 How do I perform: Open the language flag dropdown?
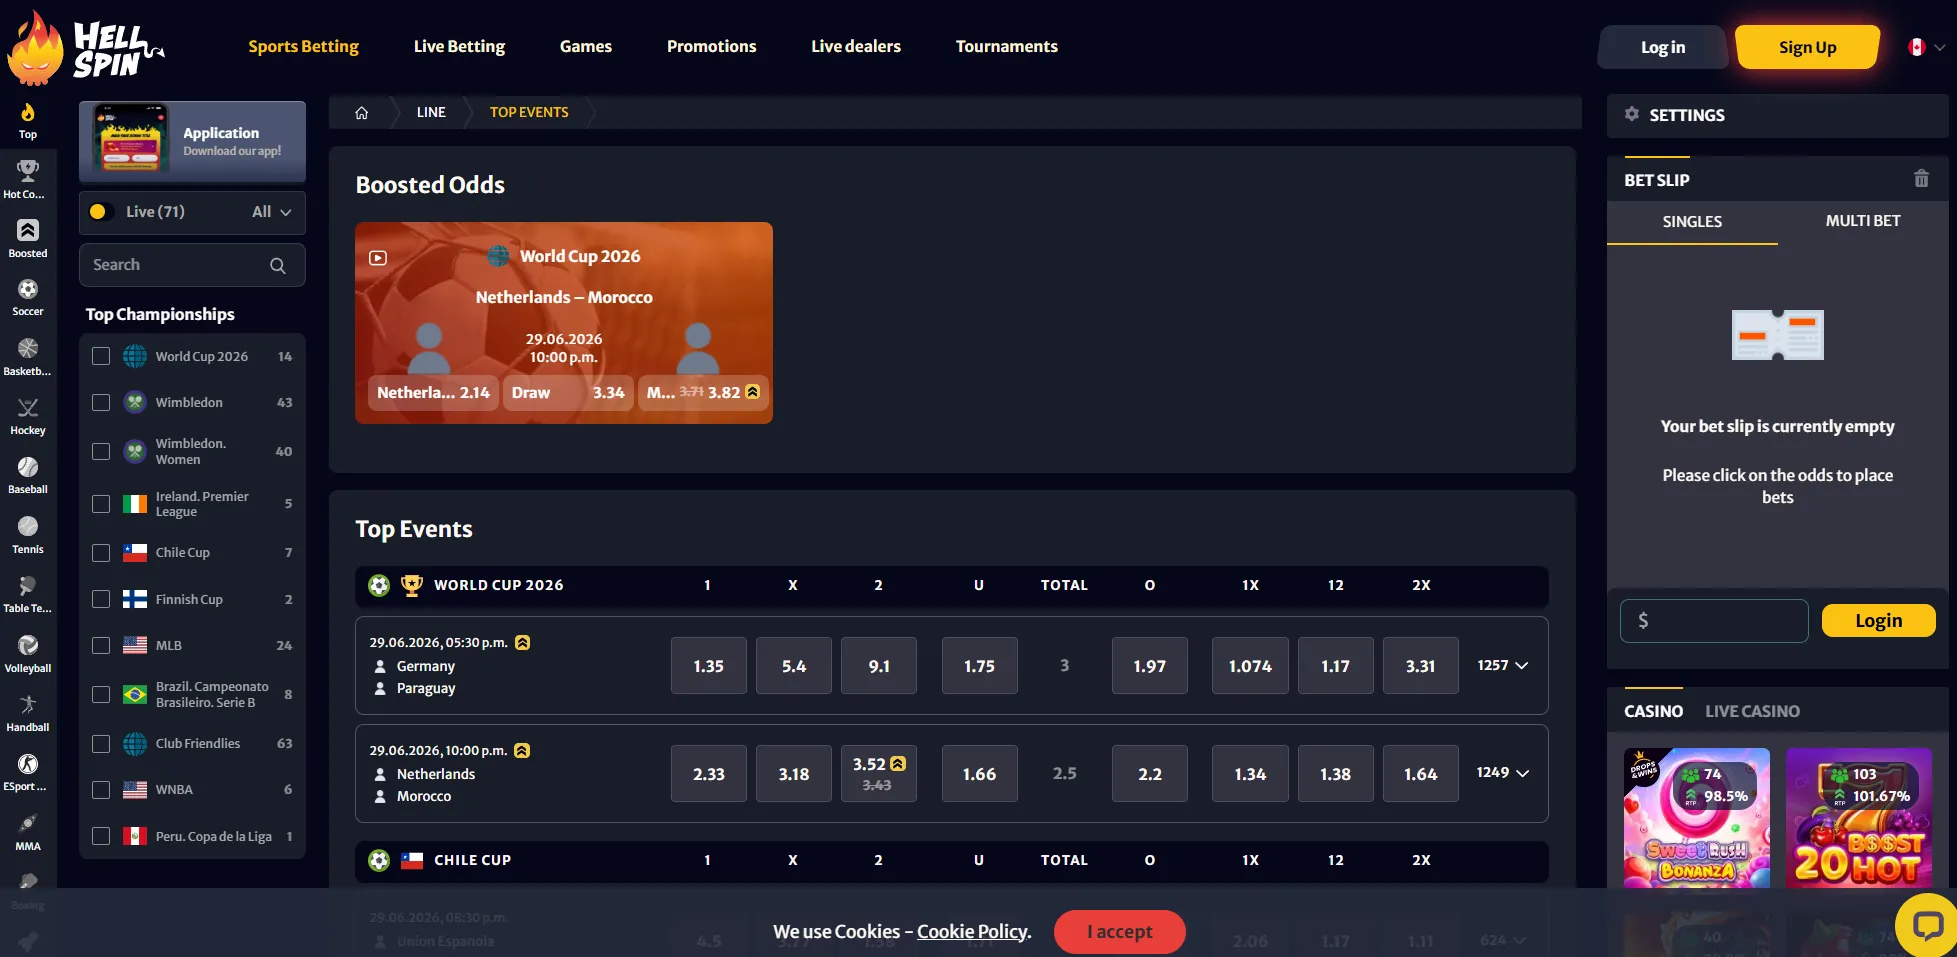pyautogui.click(x=1926, y=47)
